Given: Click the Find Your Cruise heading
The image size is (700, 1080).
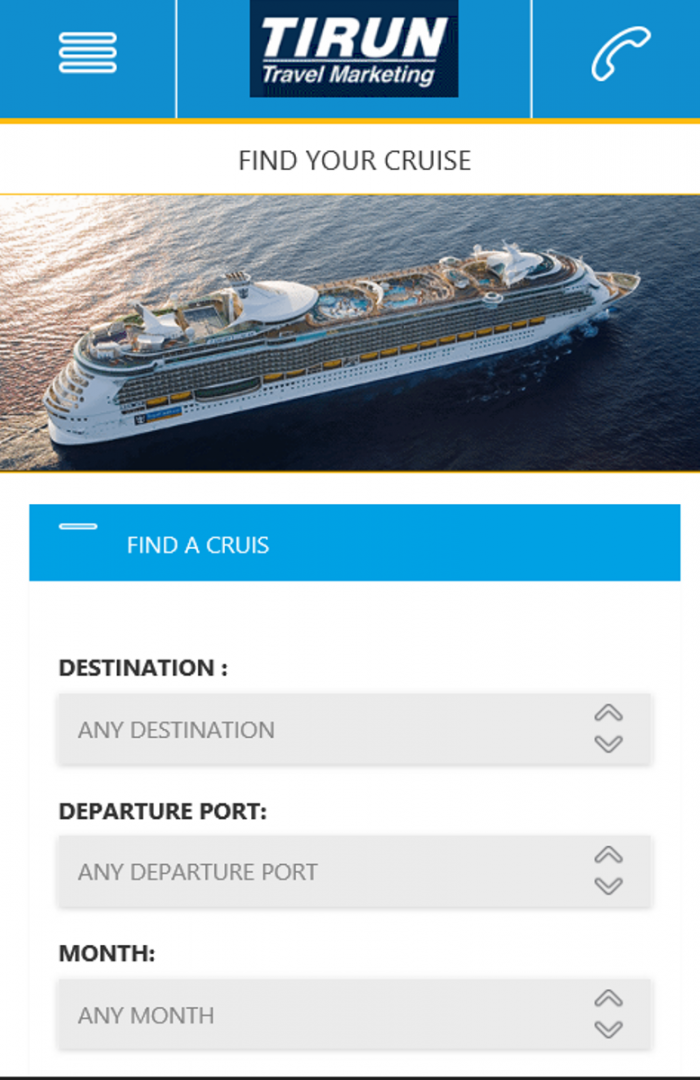Looking at the screenshot, I should [354, 160].
